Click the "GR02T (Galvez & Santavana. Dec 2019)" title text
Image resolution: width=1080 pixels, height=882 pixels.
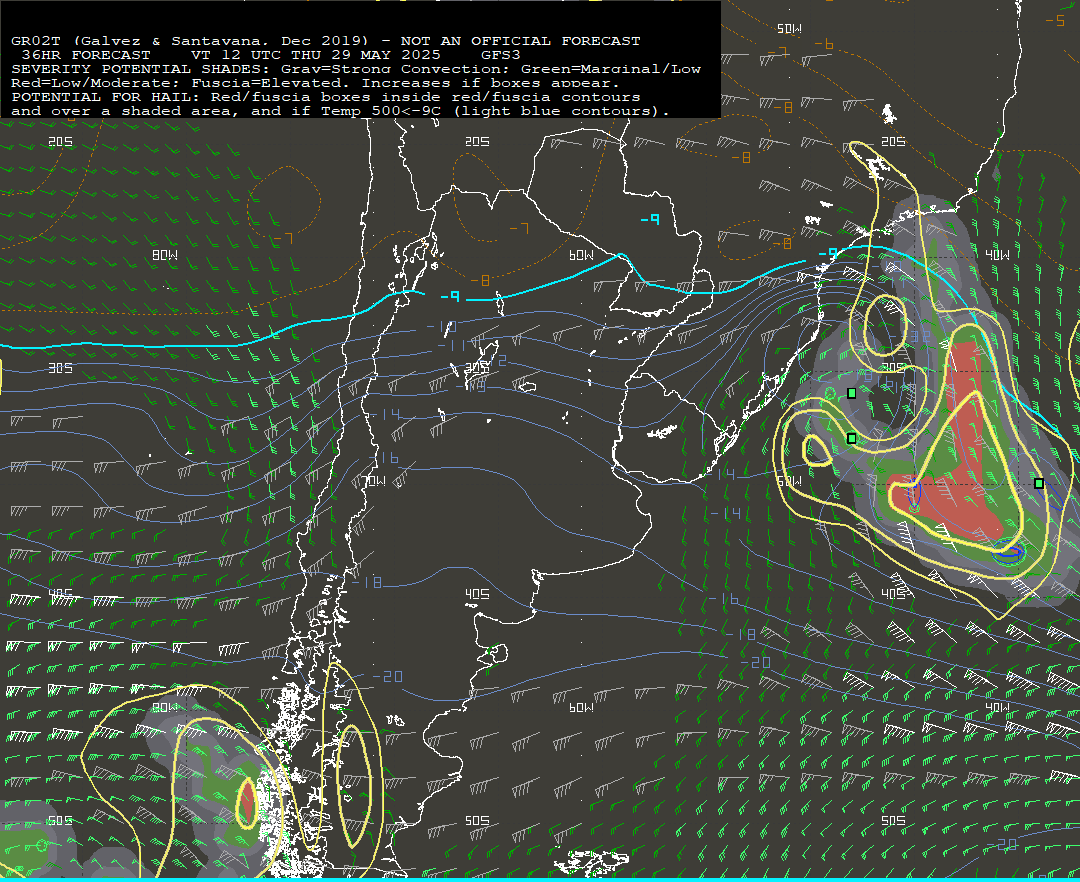[x=190, y=41]
